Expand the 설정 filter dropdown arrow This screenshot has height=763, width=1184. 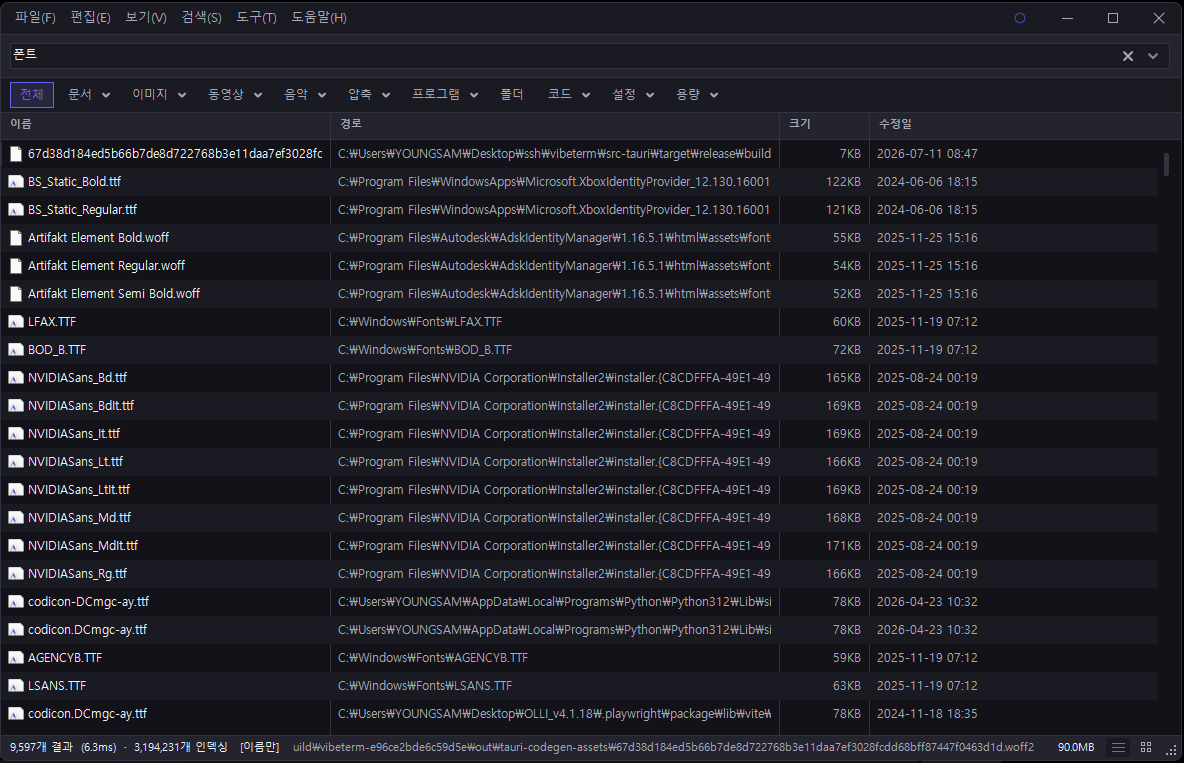(649, 95)
